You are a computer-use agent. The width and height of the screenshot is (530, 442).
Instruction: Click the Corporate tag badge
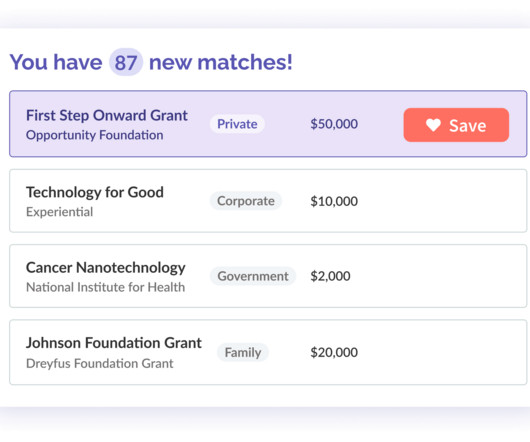pos(246,201)
